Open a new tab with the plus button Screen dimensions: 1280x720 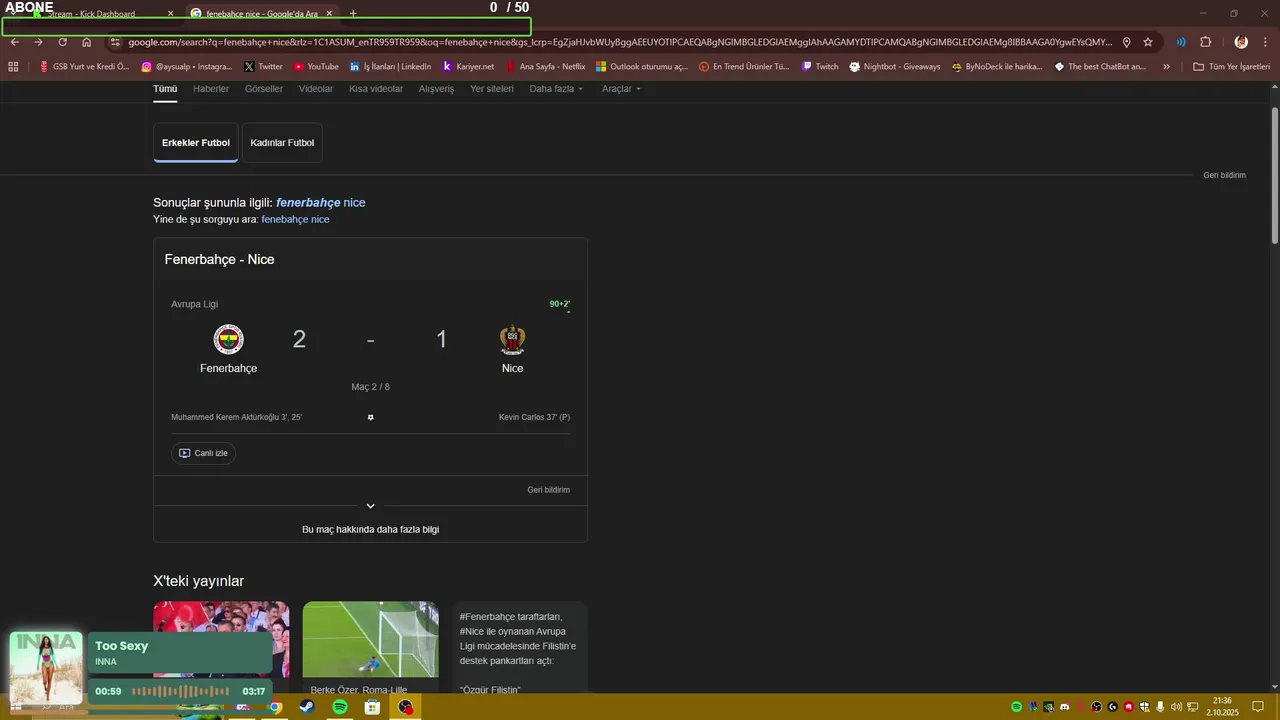tap(353, 14)
